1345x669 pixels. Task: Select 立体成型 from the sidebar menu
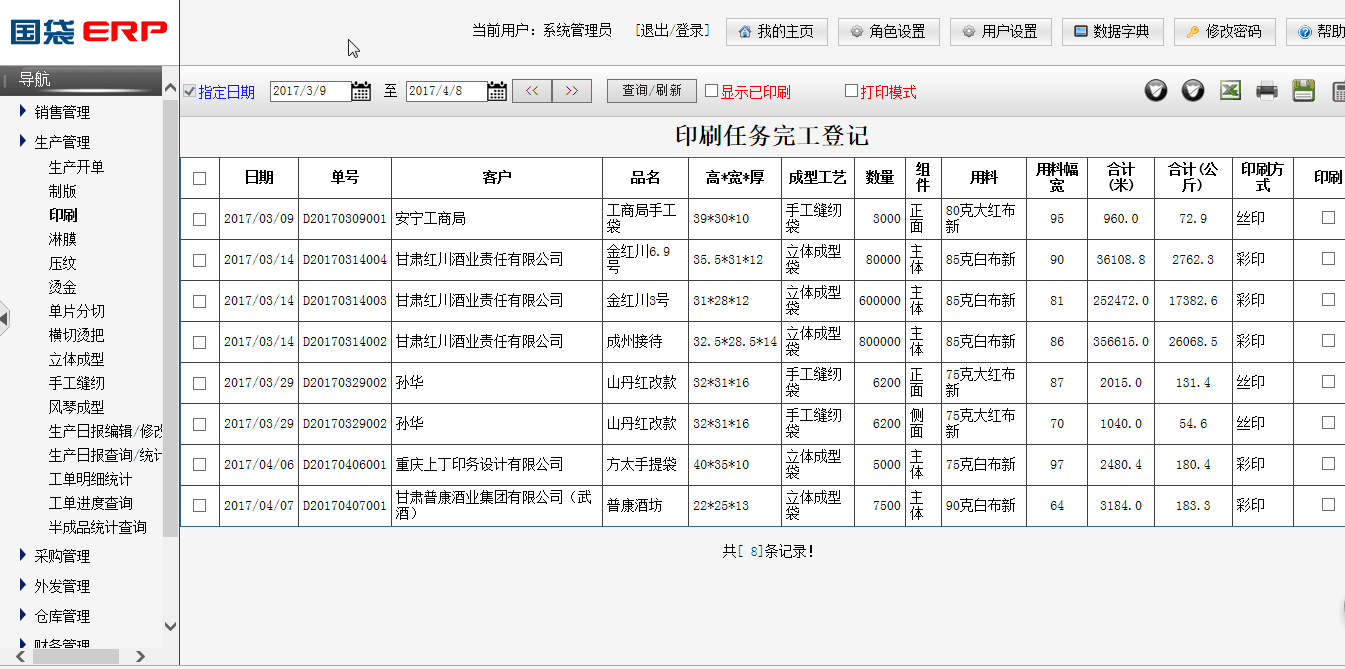(x=76, y=359)
